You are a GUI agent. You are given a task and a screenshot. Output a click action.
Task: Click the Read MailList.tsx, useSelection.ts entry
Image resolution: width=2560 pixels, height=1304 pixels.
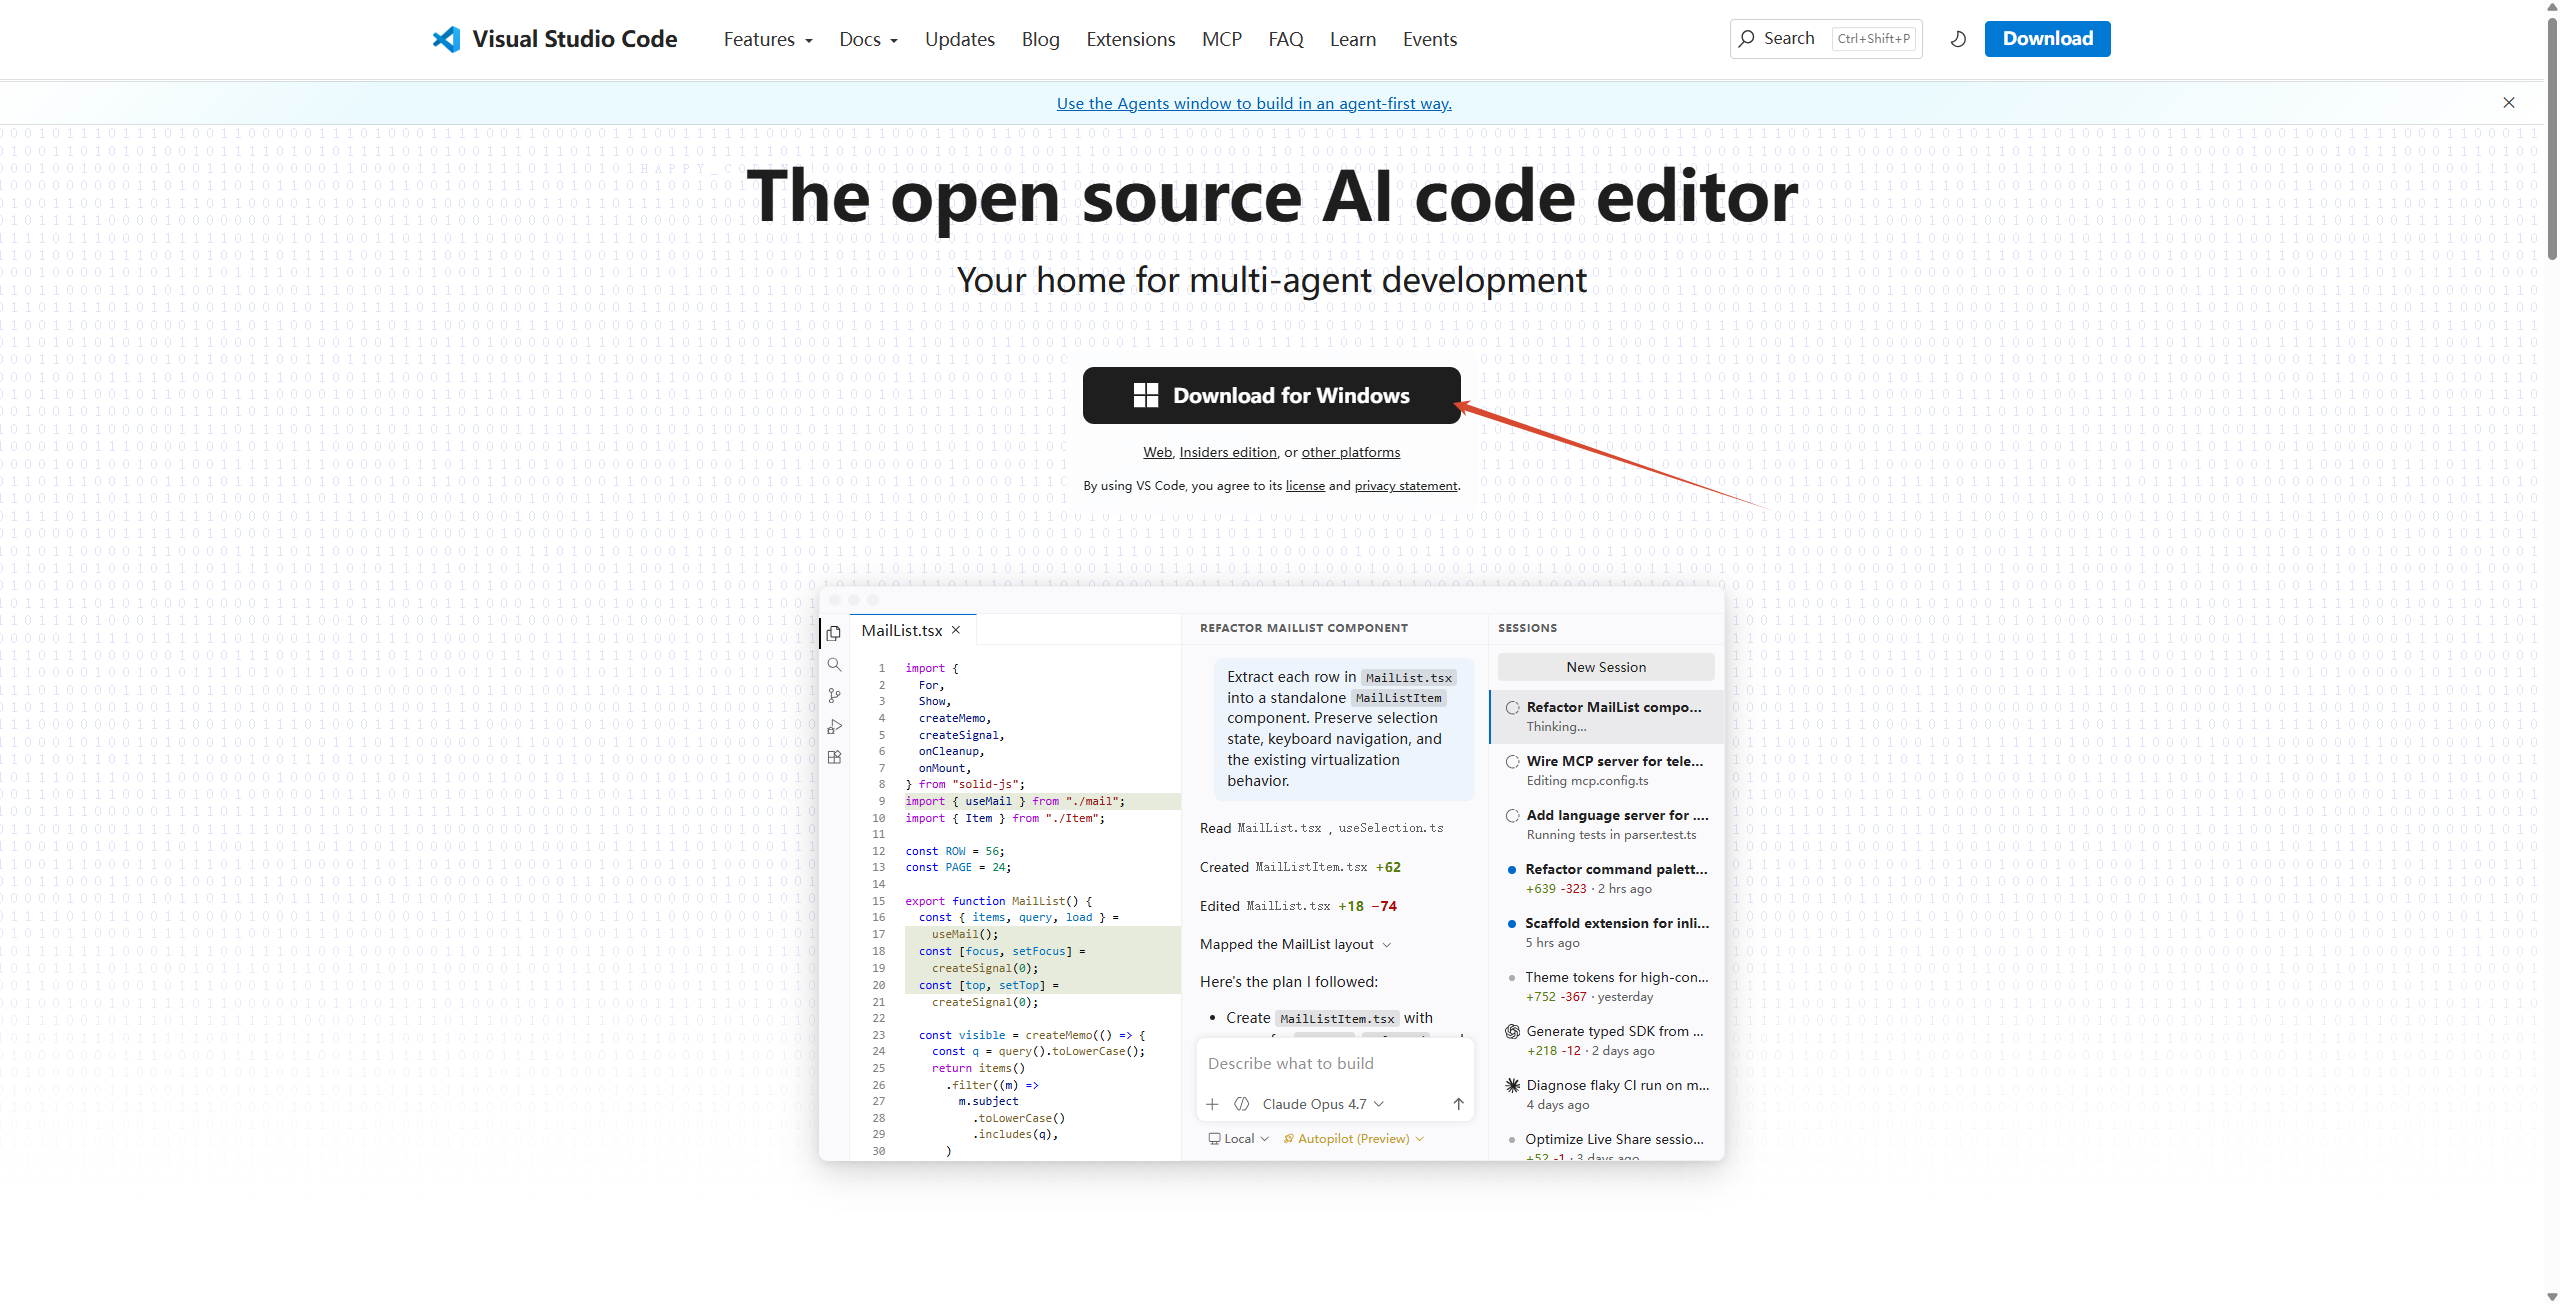[x=1321, y=829]
